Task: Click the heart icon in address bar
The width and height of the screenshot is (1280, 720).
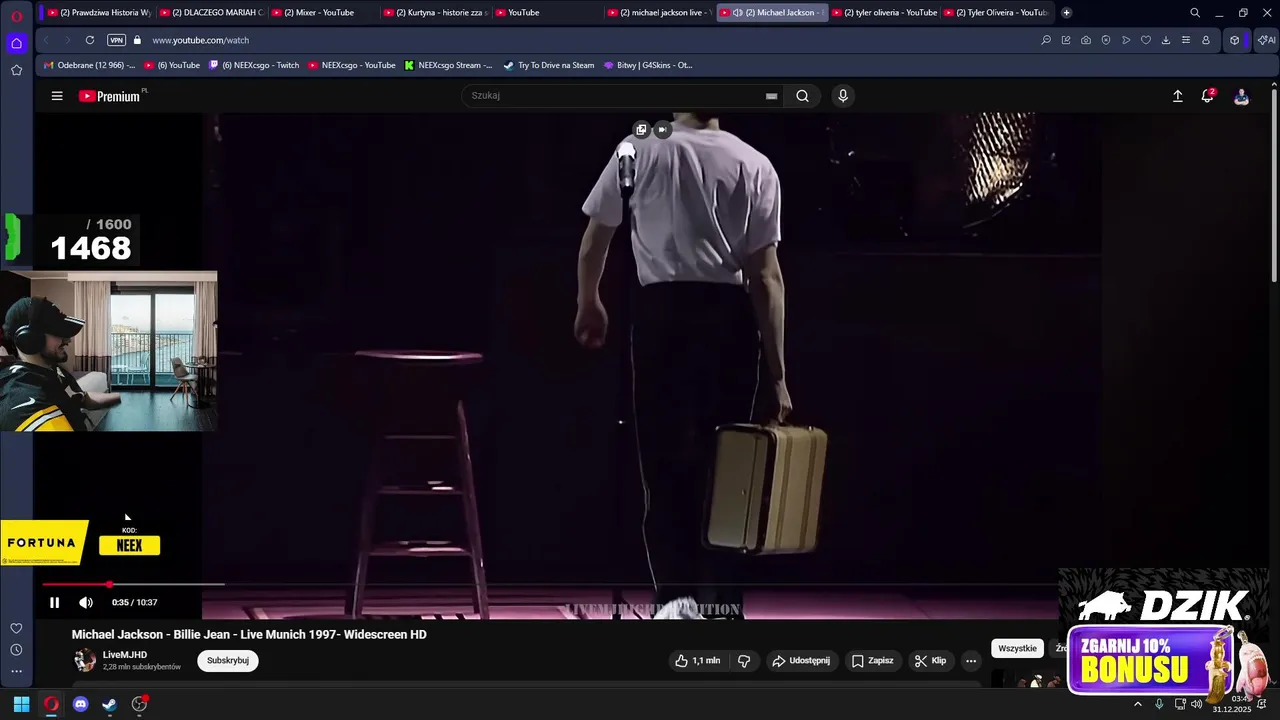Action: point(1146,40)
